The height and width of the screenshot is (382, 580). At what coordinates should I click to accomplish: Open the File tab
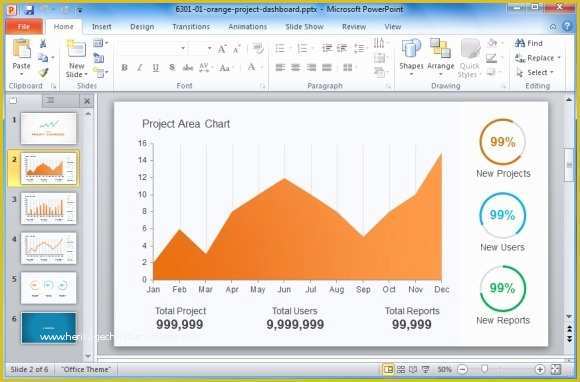[24, 27]
